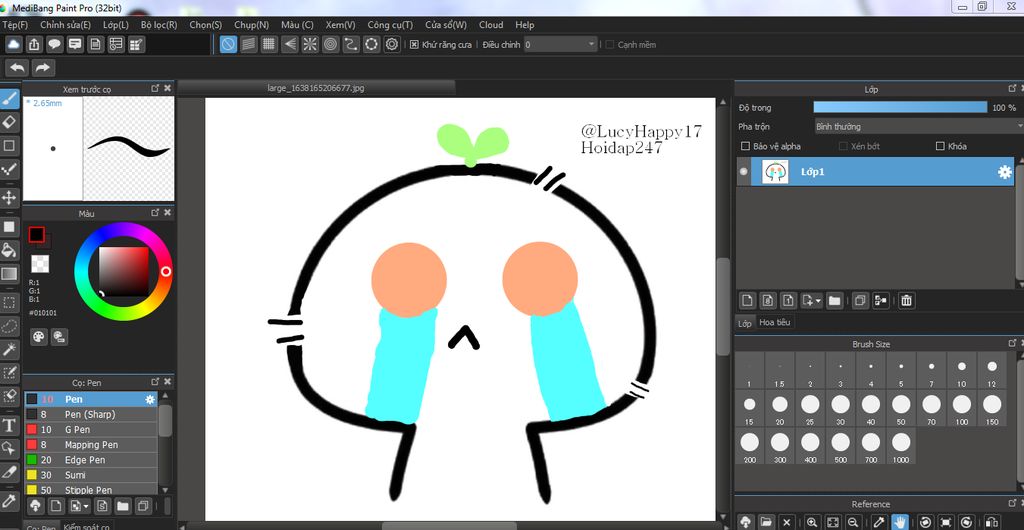Open the gear settings of Lớp1 layer

tap(1004, 172)
